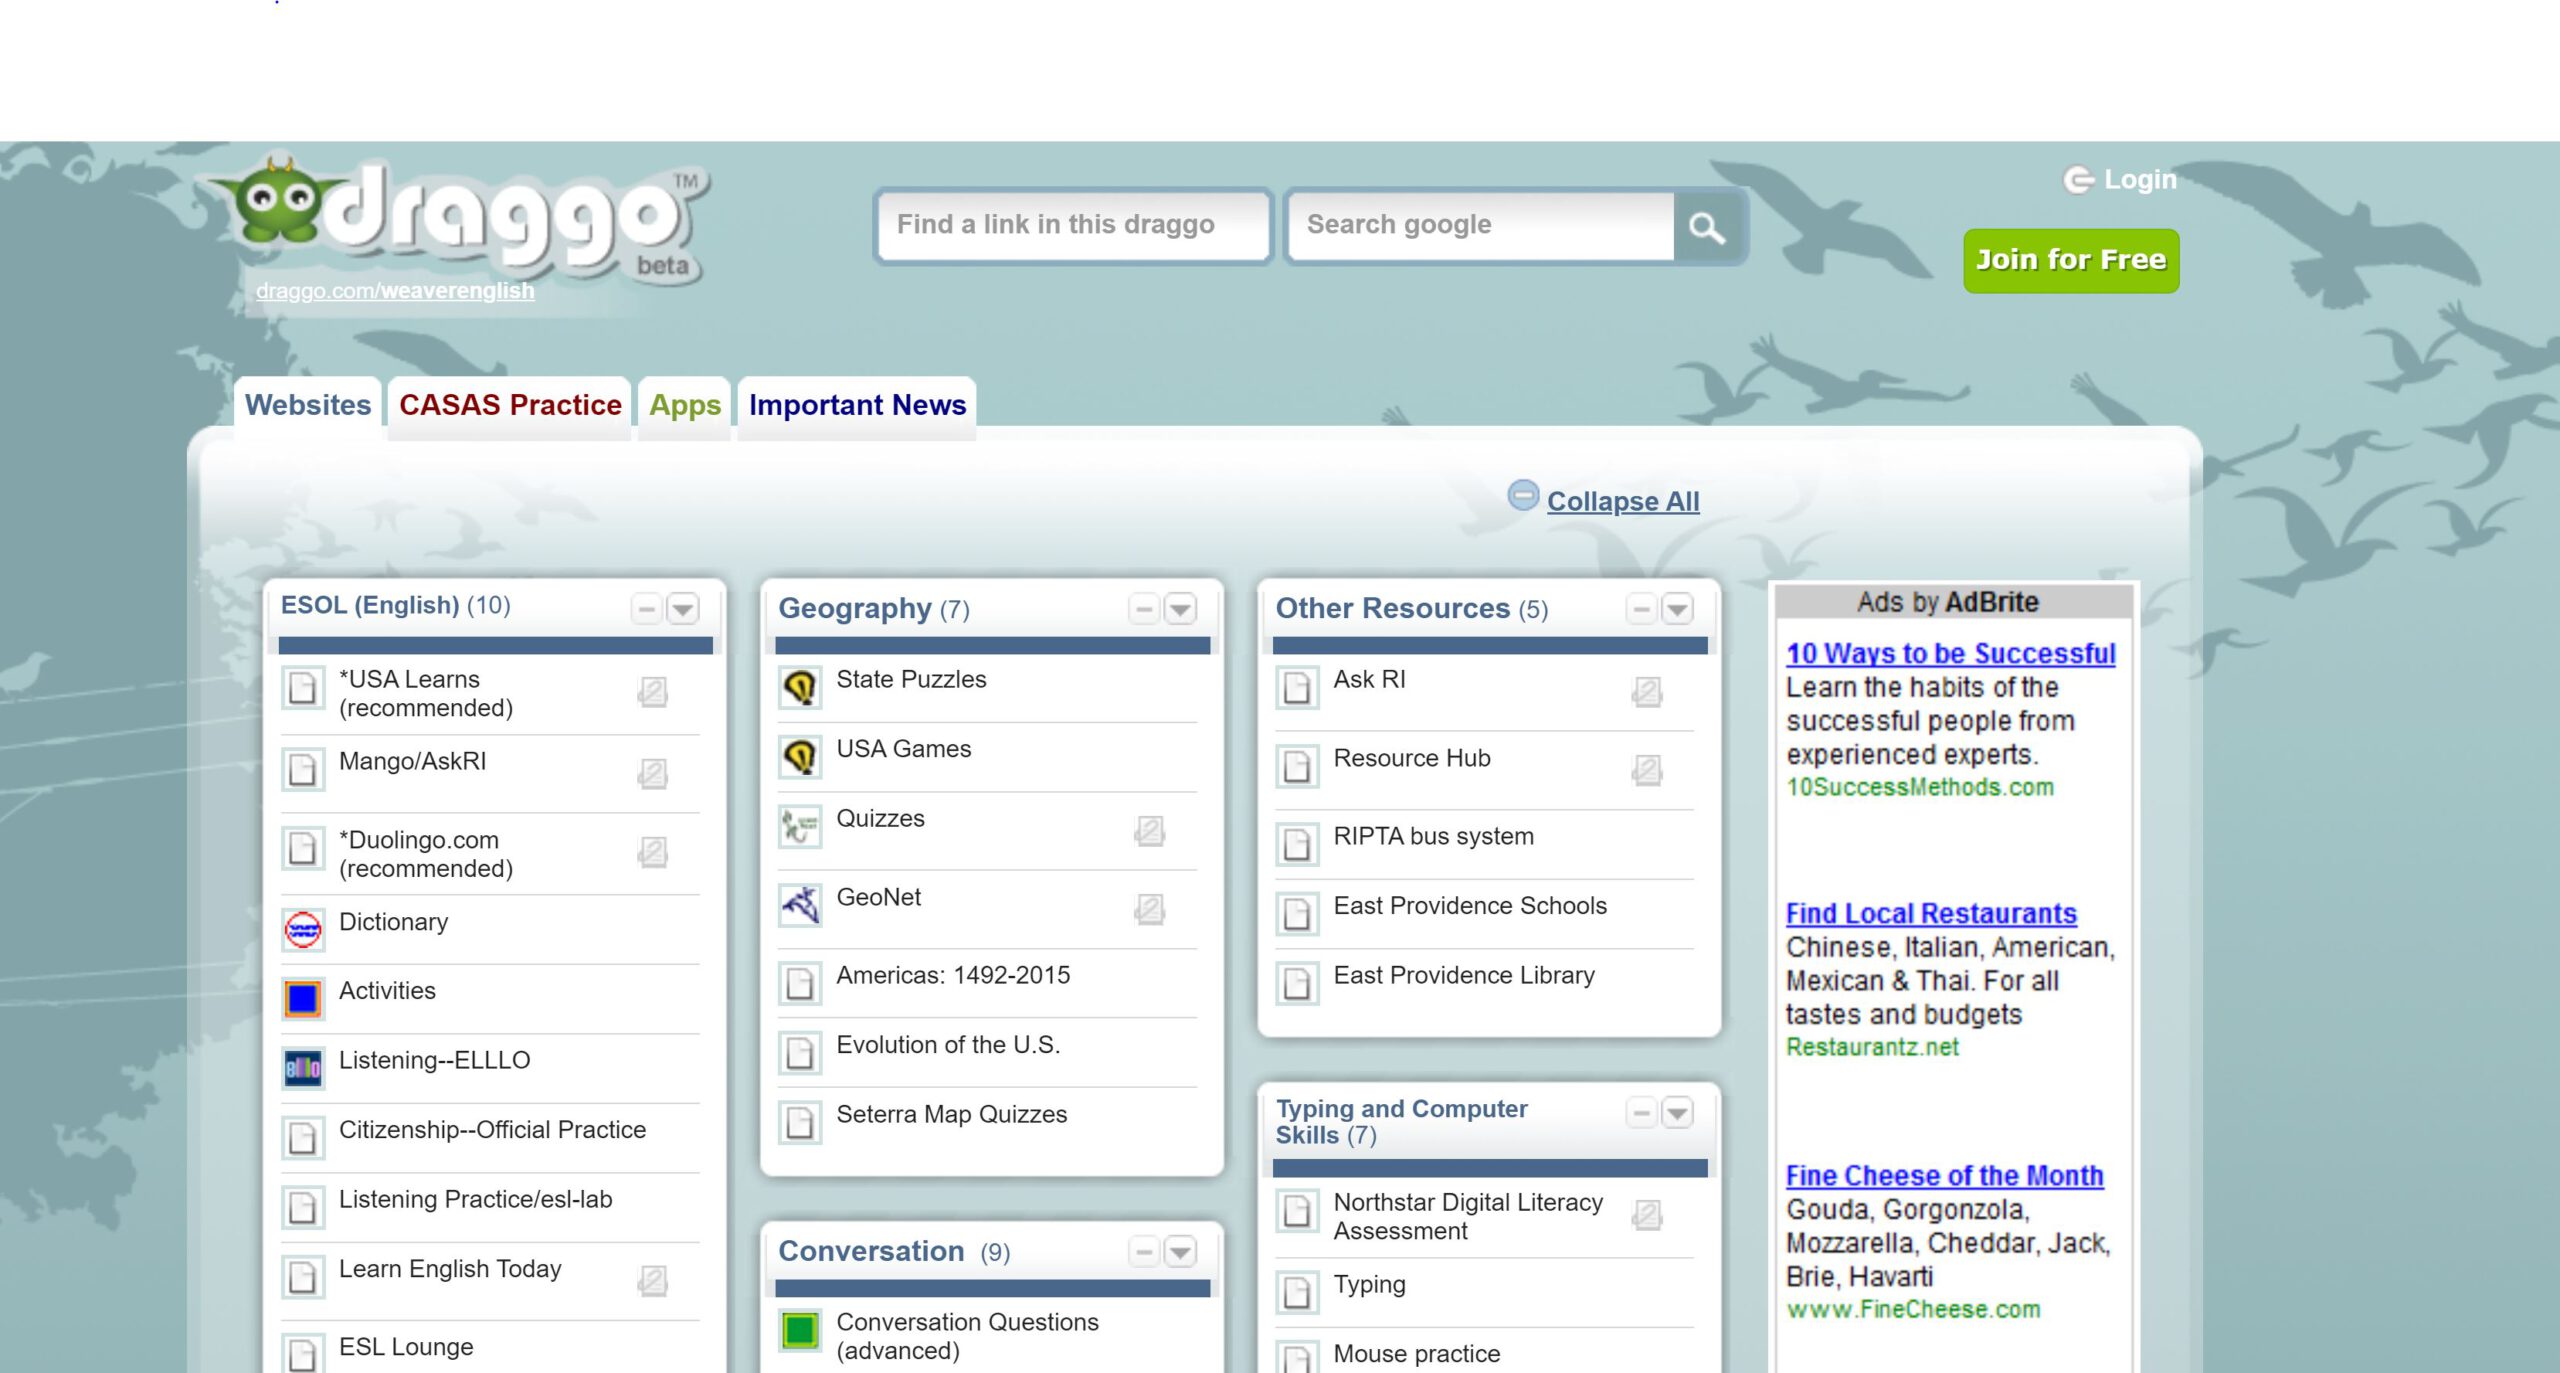Open note icon beside Ask RI
The height and width of the screenshot is (1373, 2560).
(x=1646, y=692)
